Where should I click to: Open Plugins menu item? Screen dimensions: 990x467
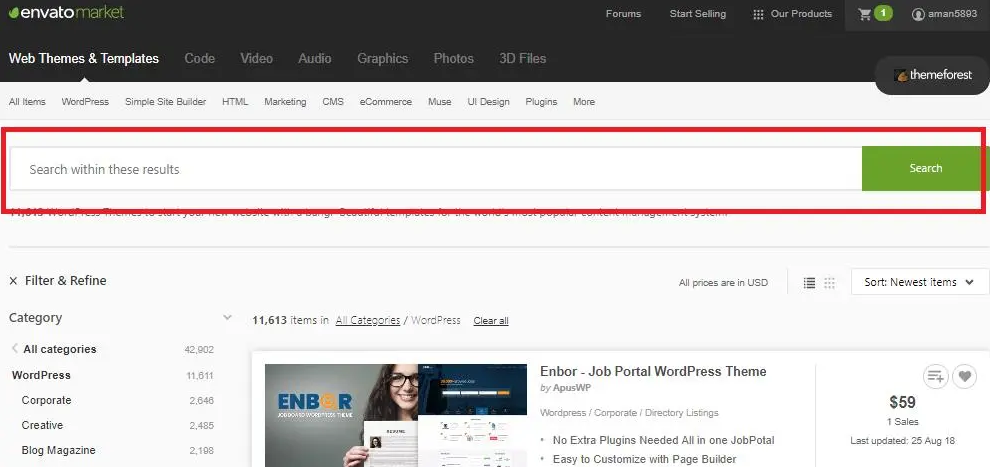pos(541,102)
